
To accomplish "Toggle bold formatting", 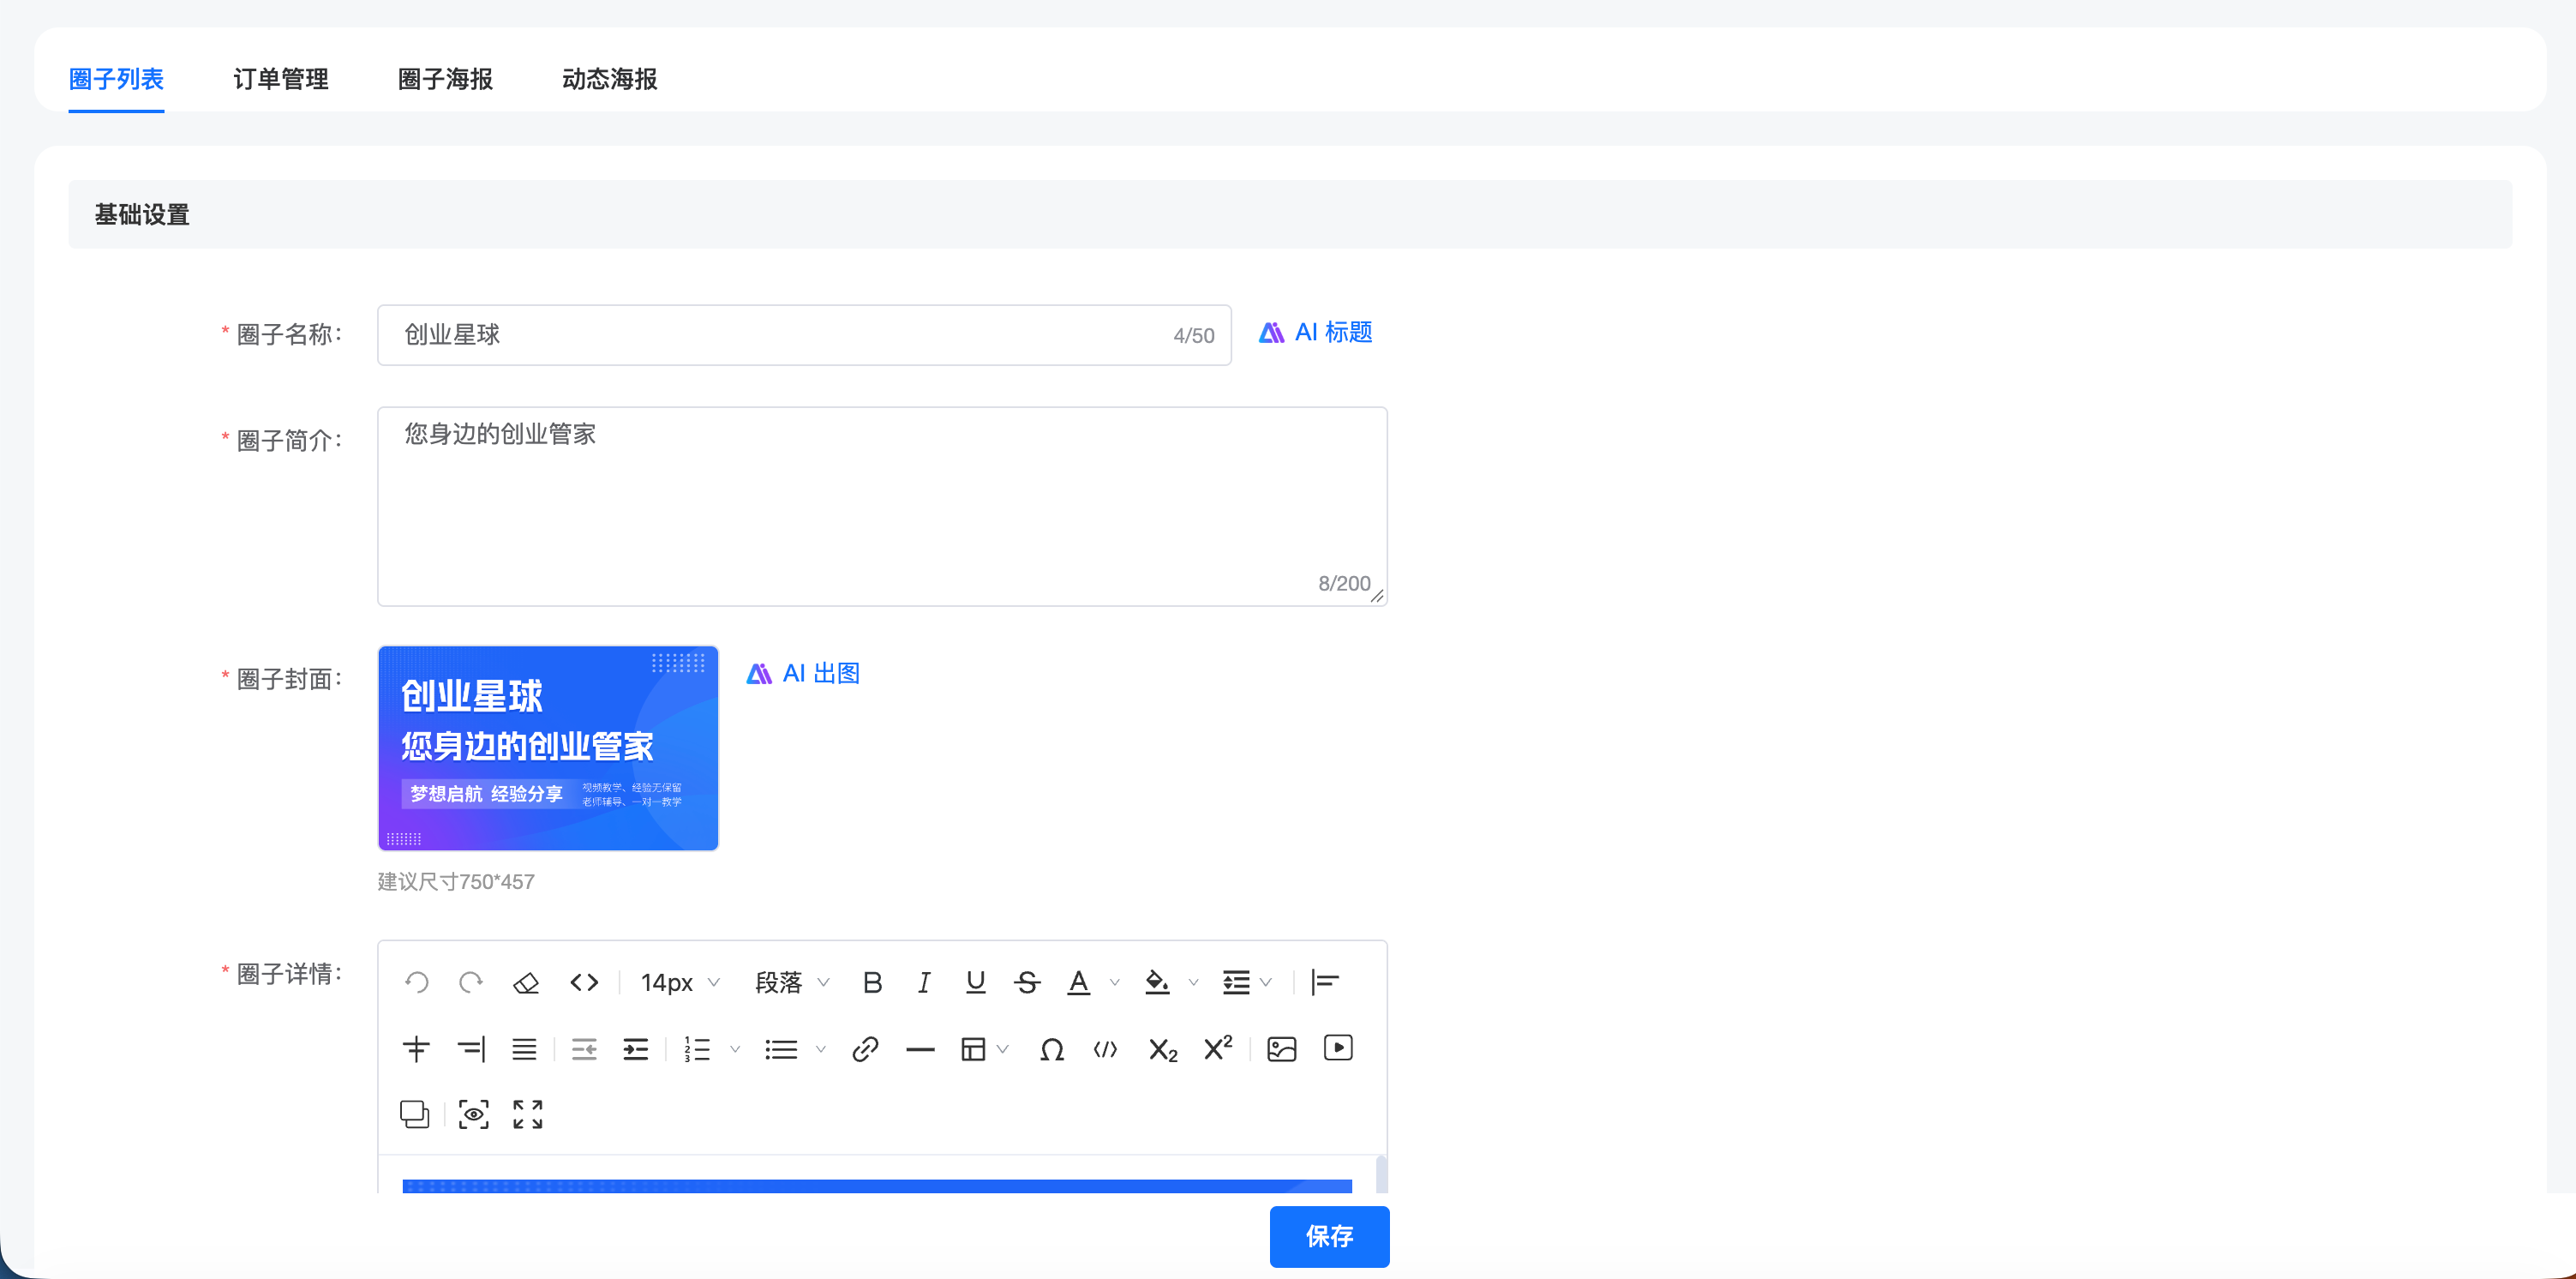I will (x=872, y=983).
